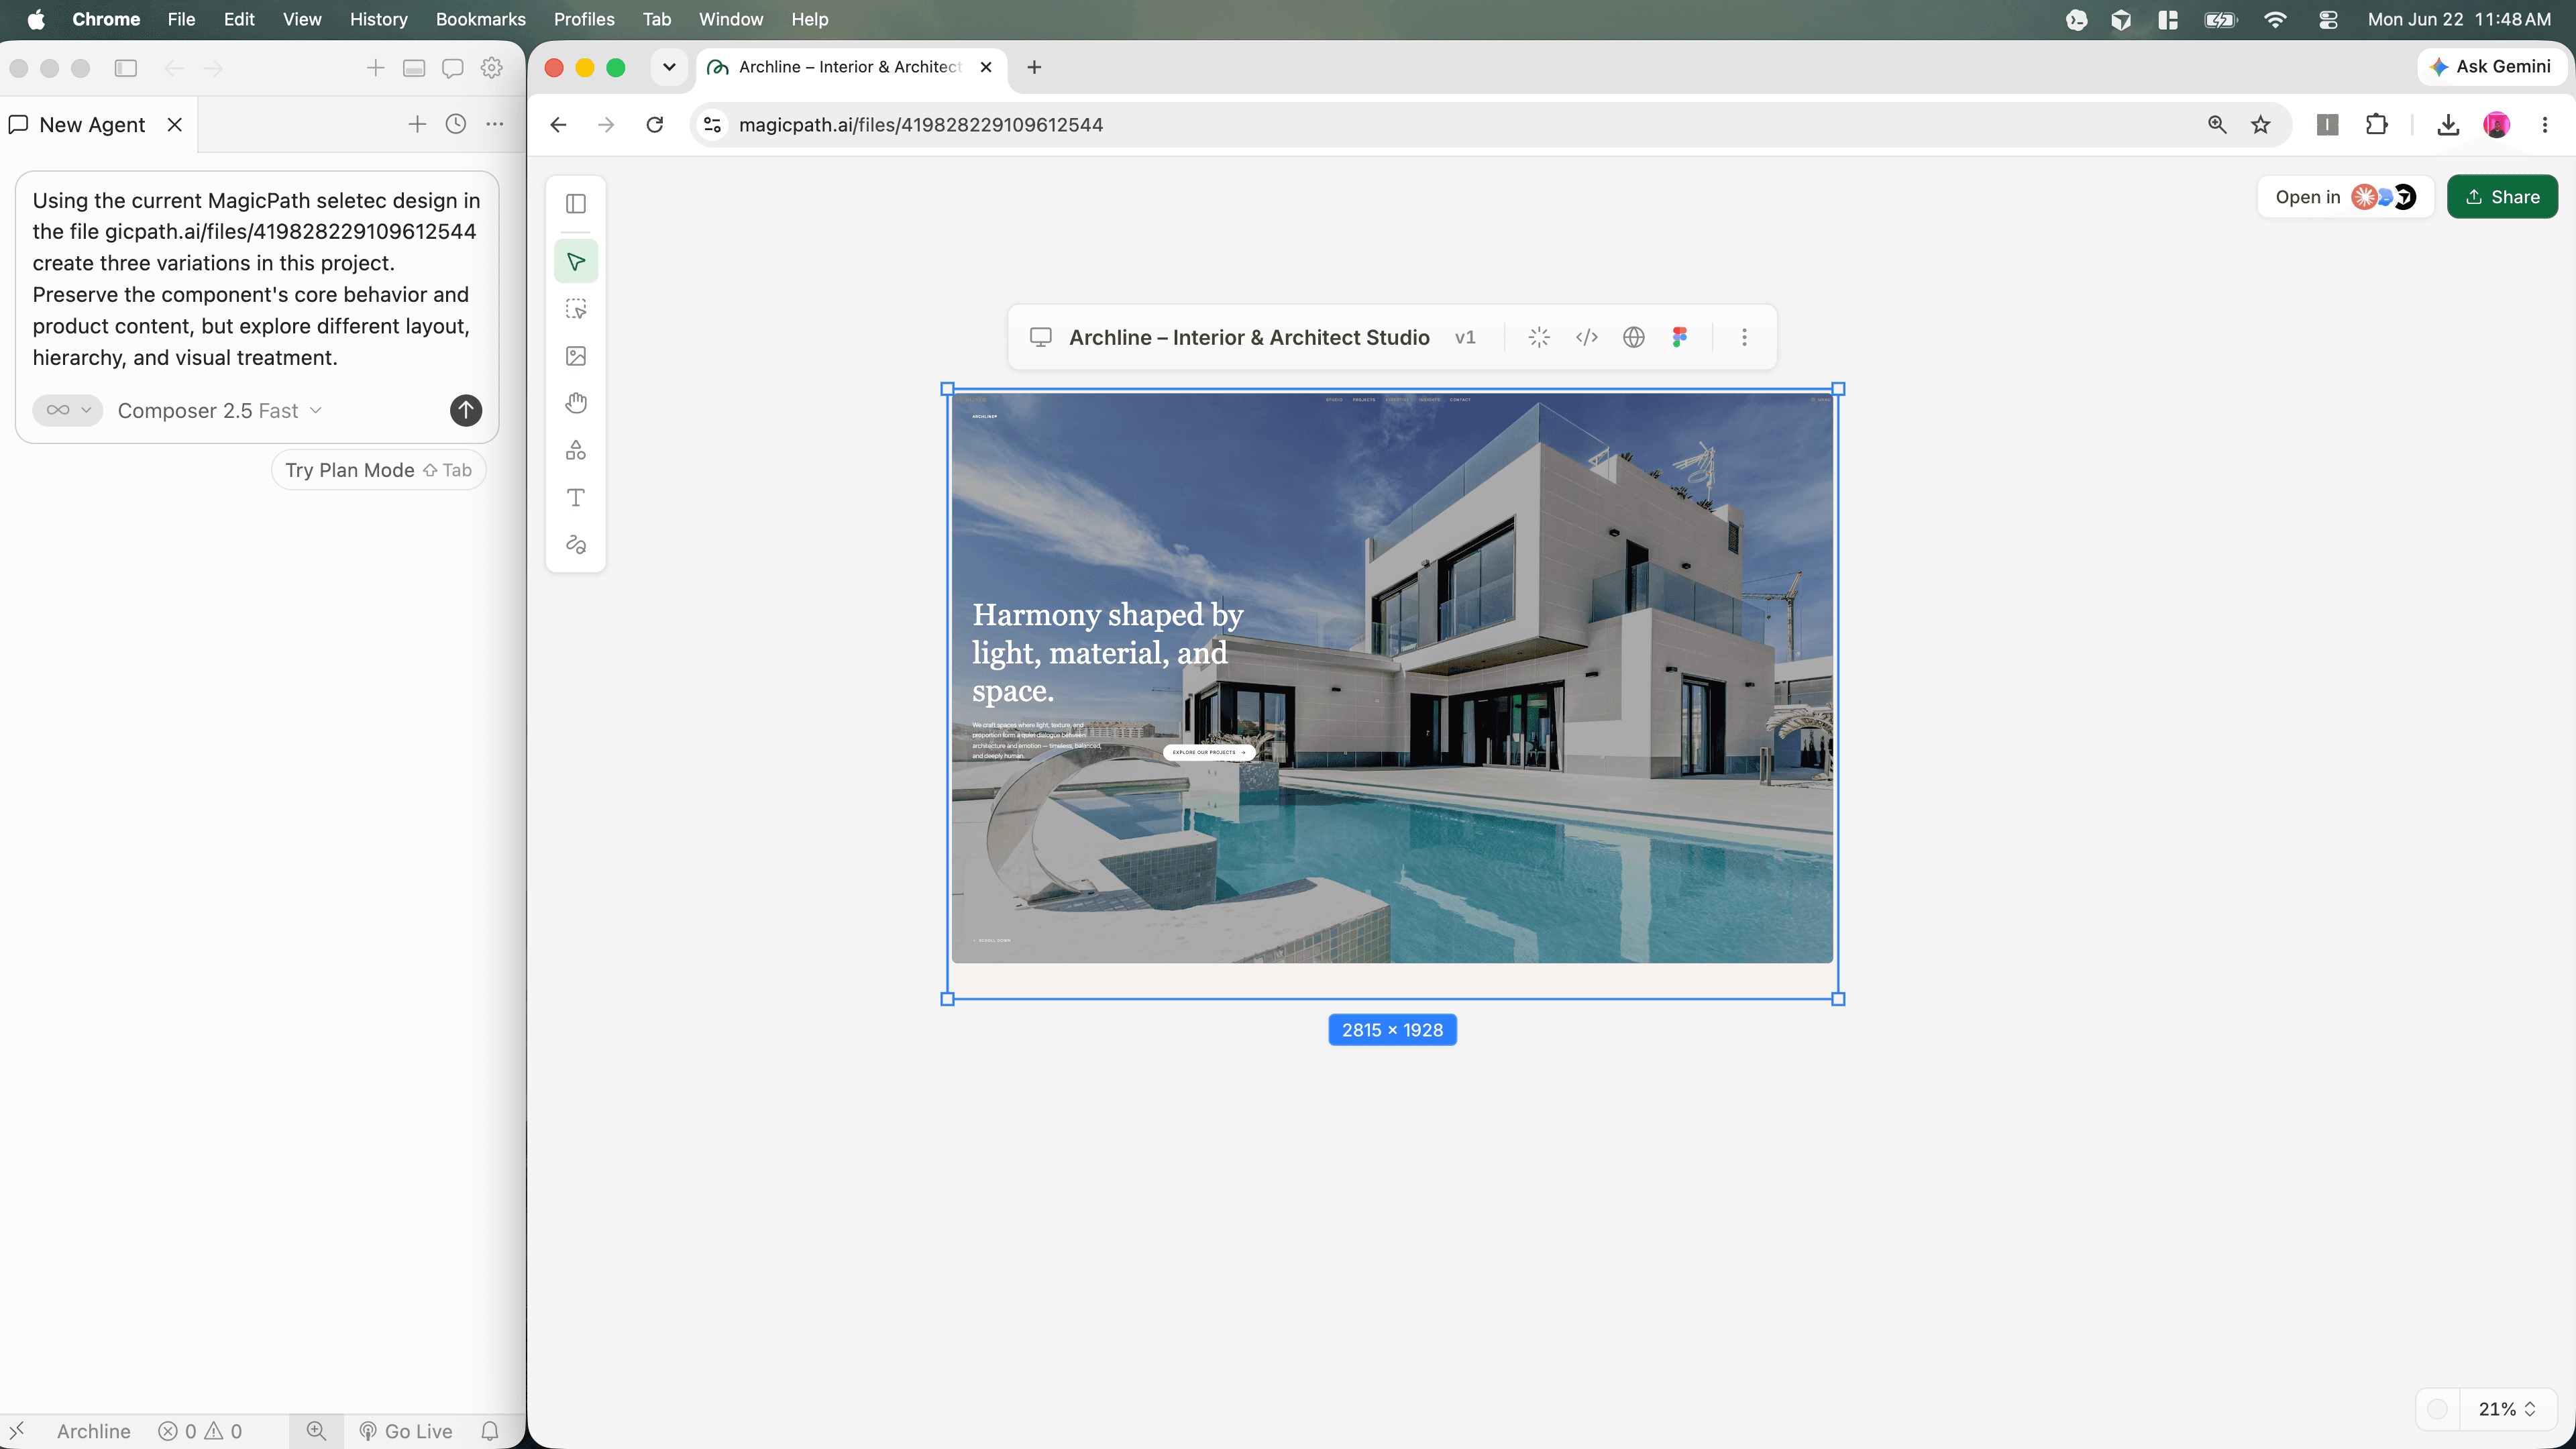Toggle the MagicPath sidebar panel icon

[576, 204]
